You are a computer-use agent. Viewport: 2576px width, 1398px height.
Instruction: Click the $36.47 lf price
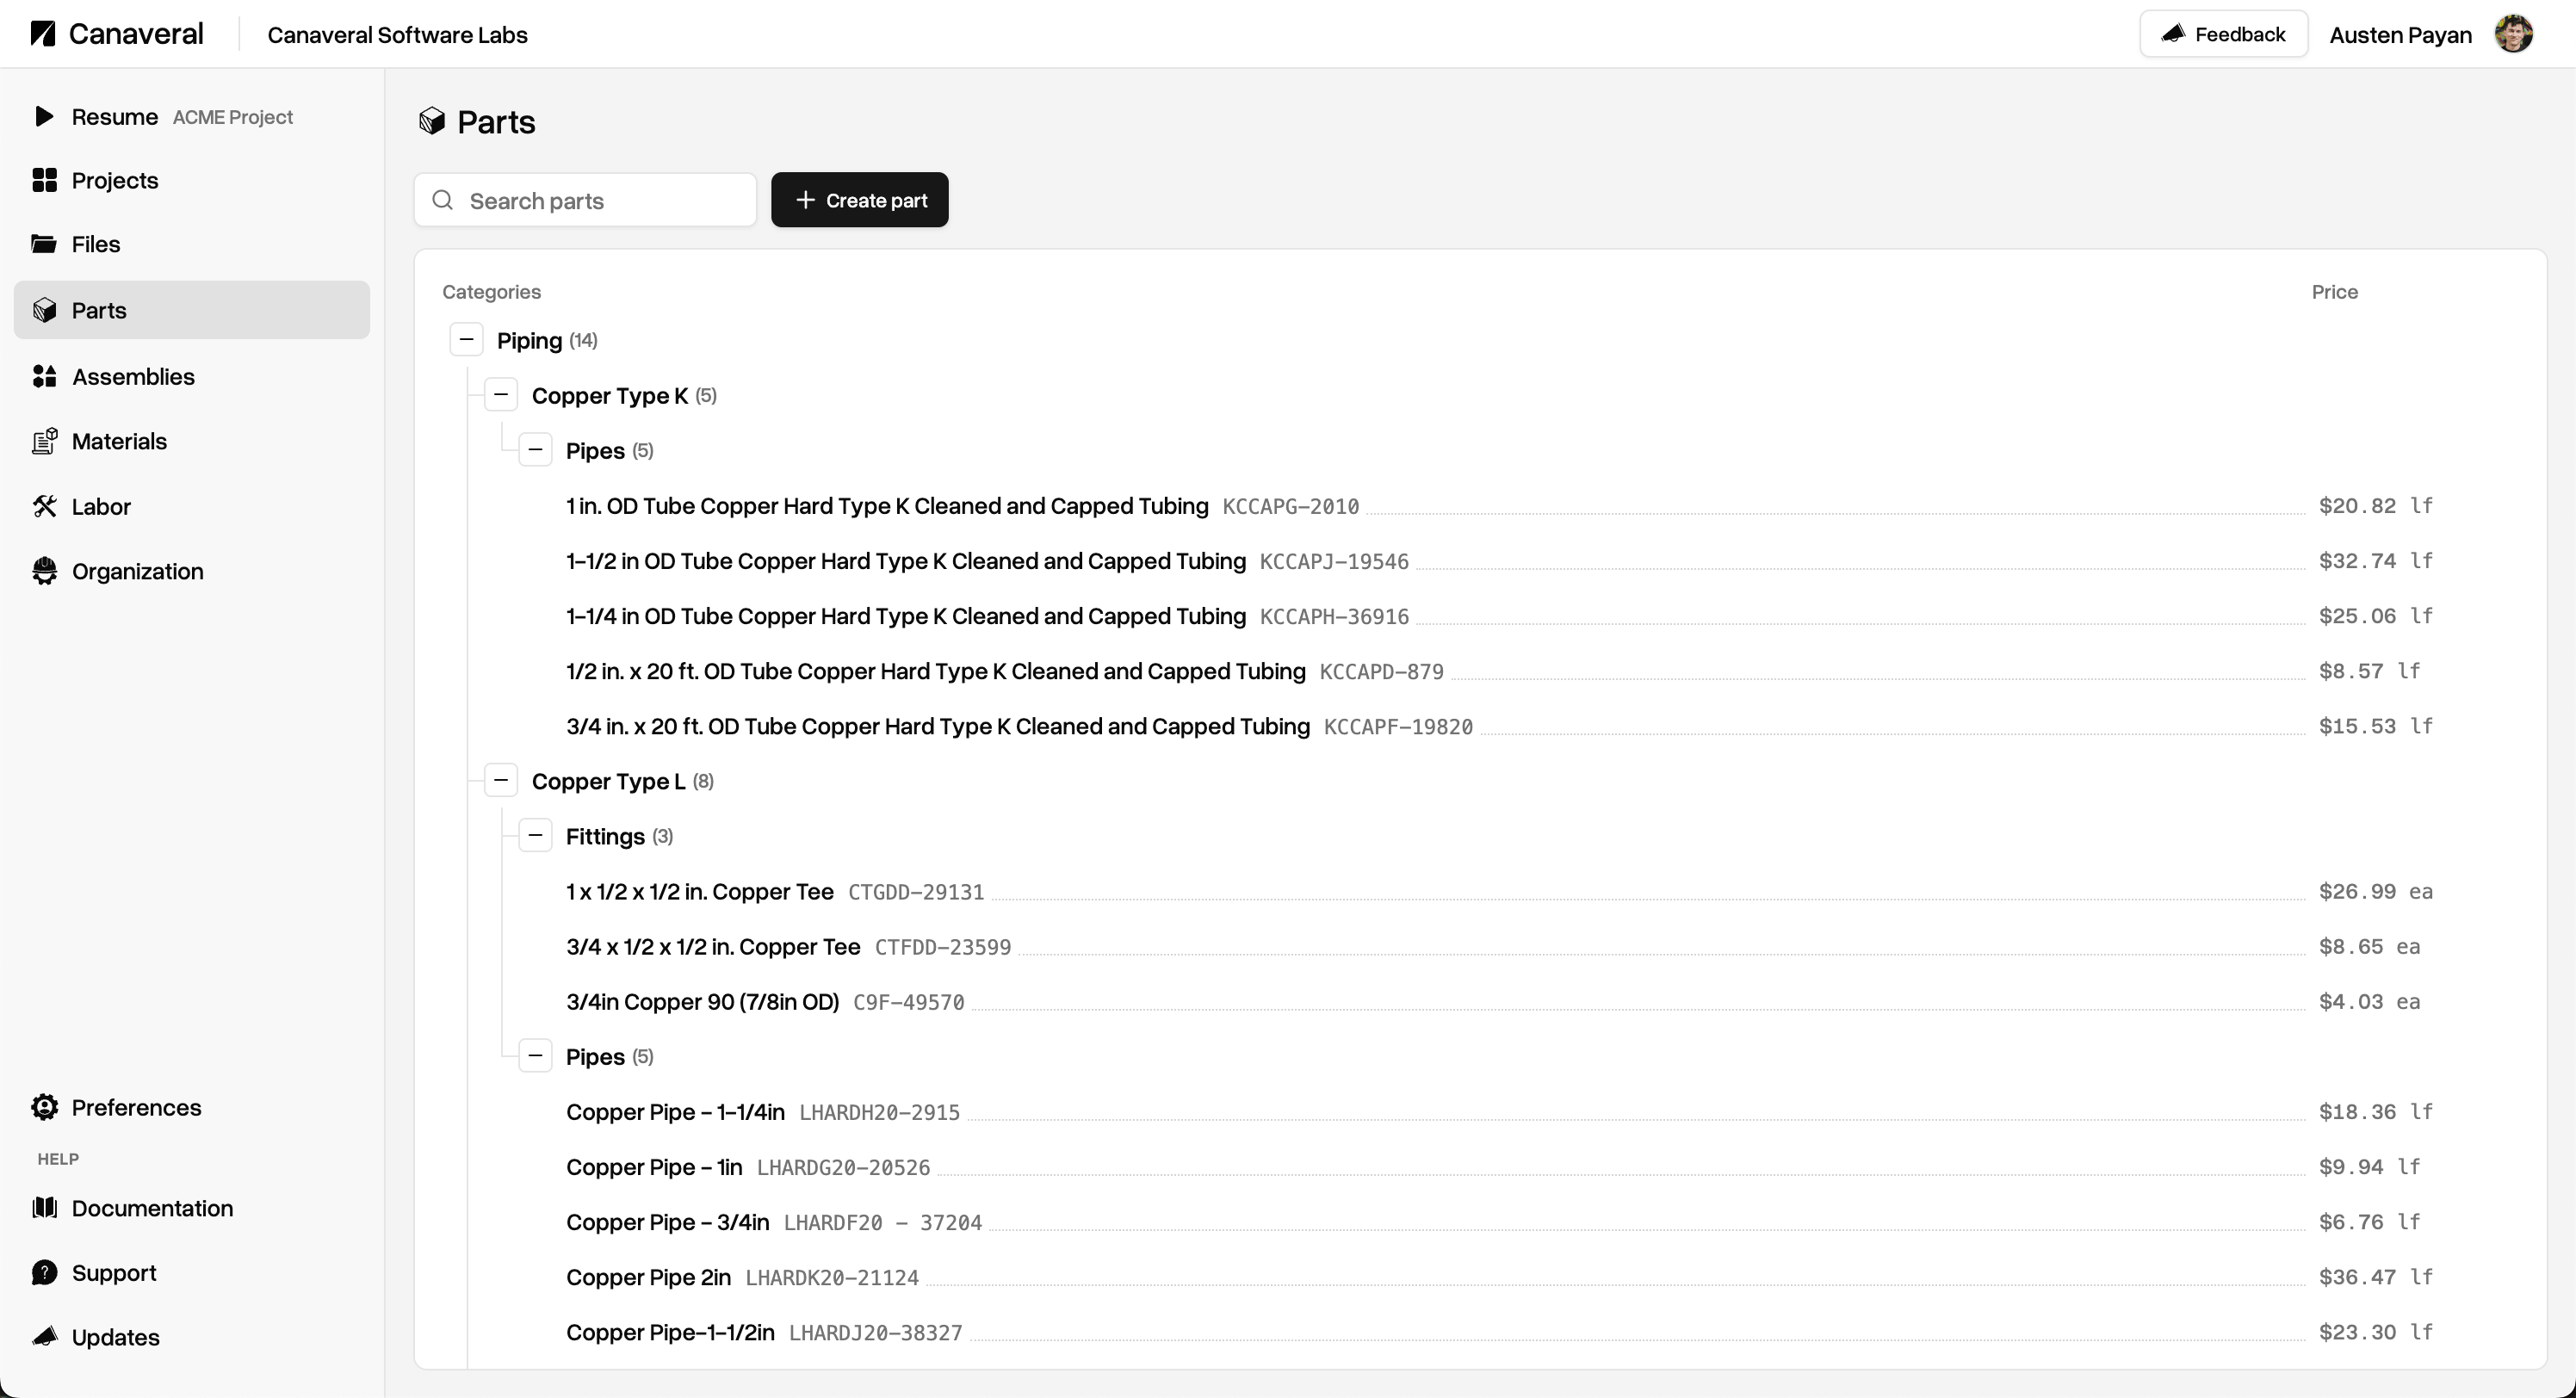pos(2376,1277)
